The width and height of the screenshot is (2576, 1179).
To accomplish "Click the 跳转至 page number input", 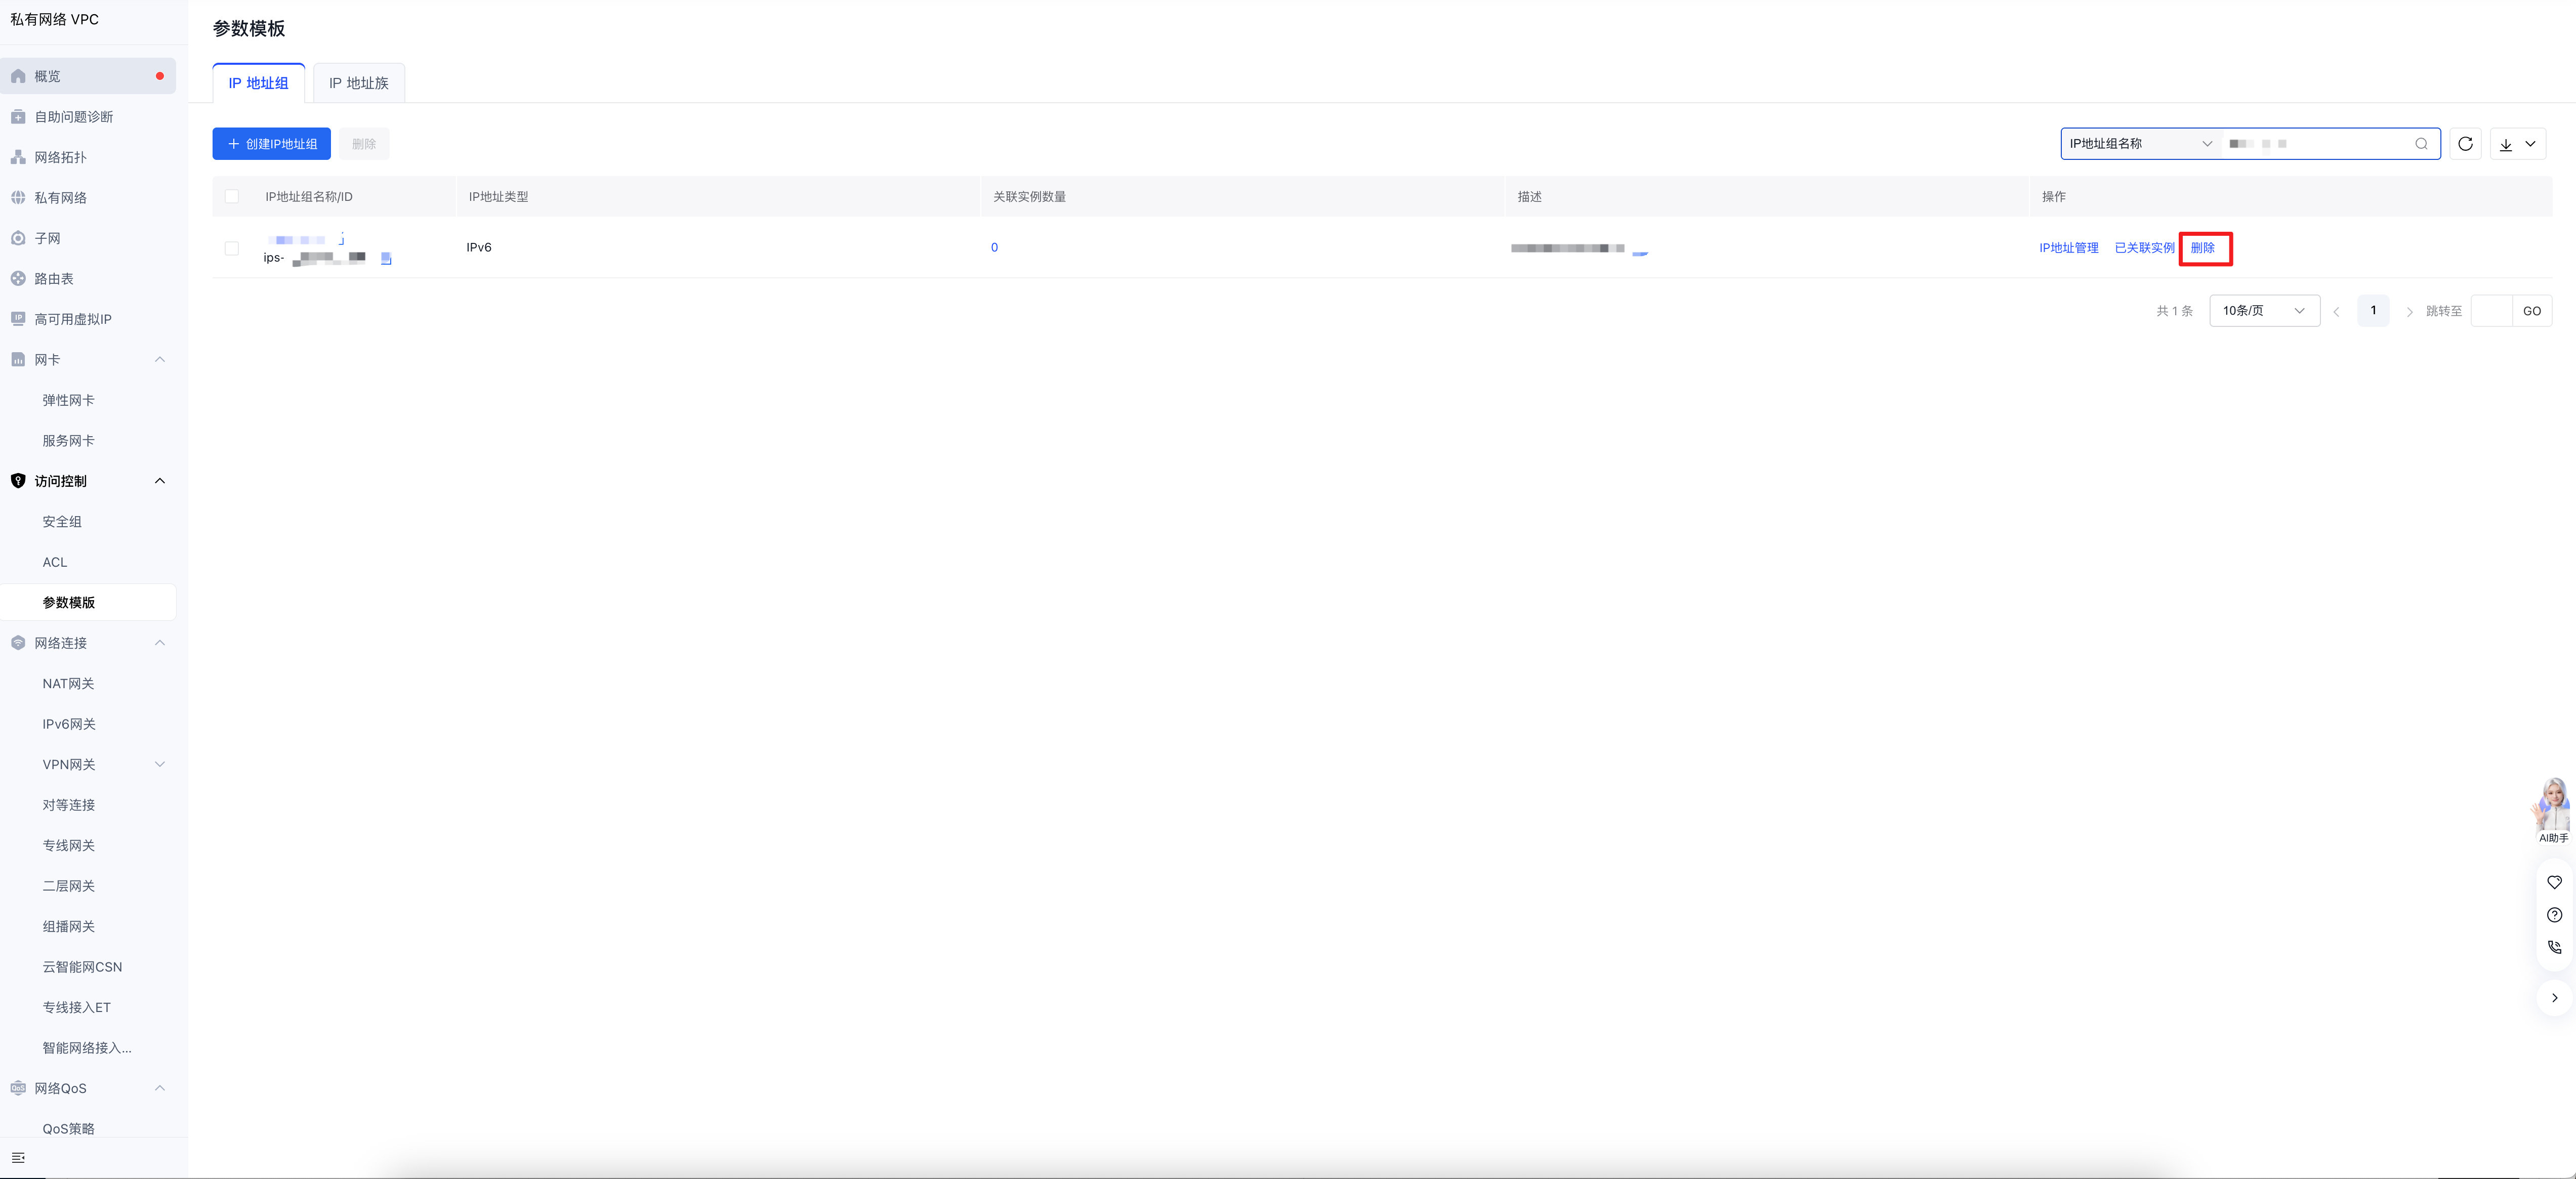I will click(2492, 311).
